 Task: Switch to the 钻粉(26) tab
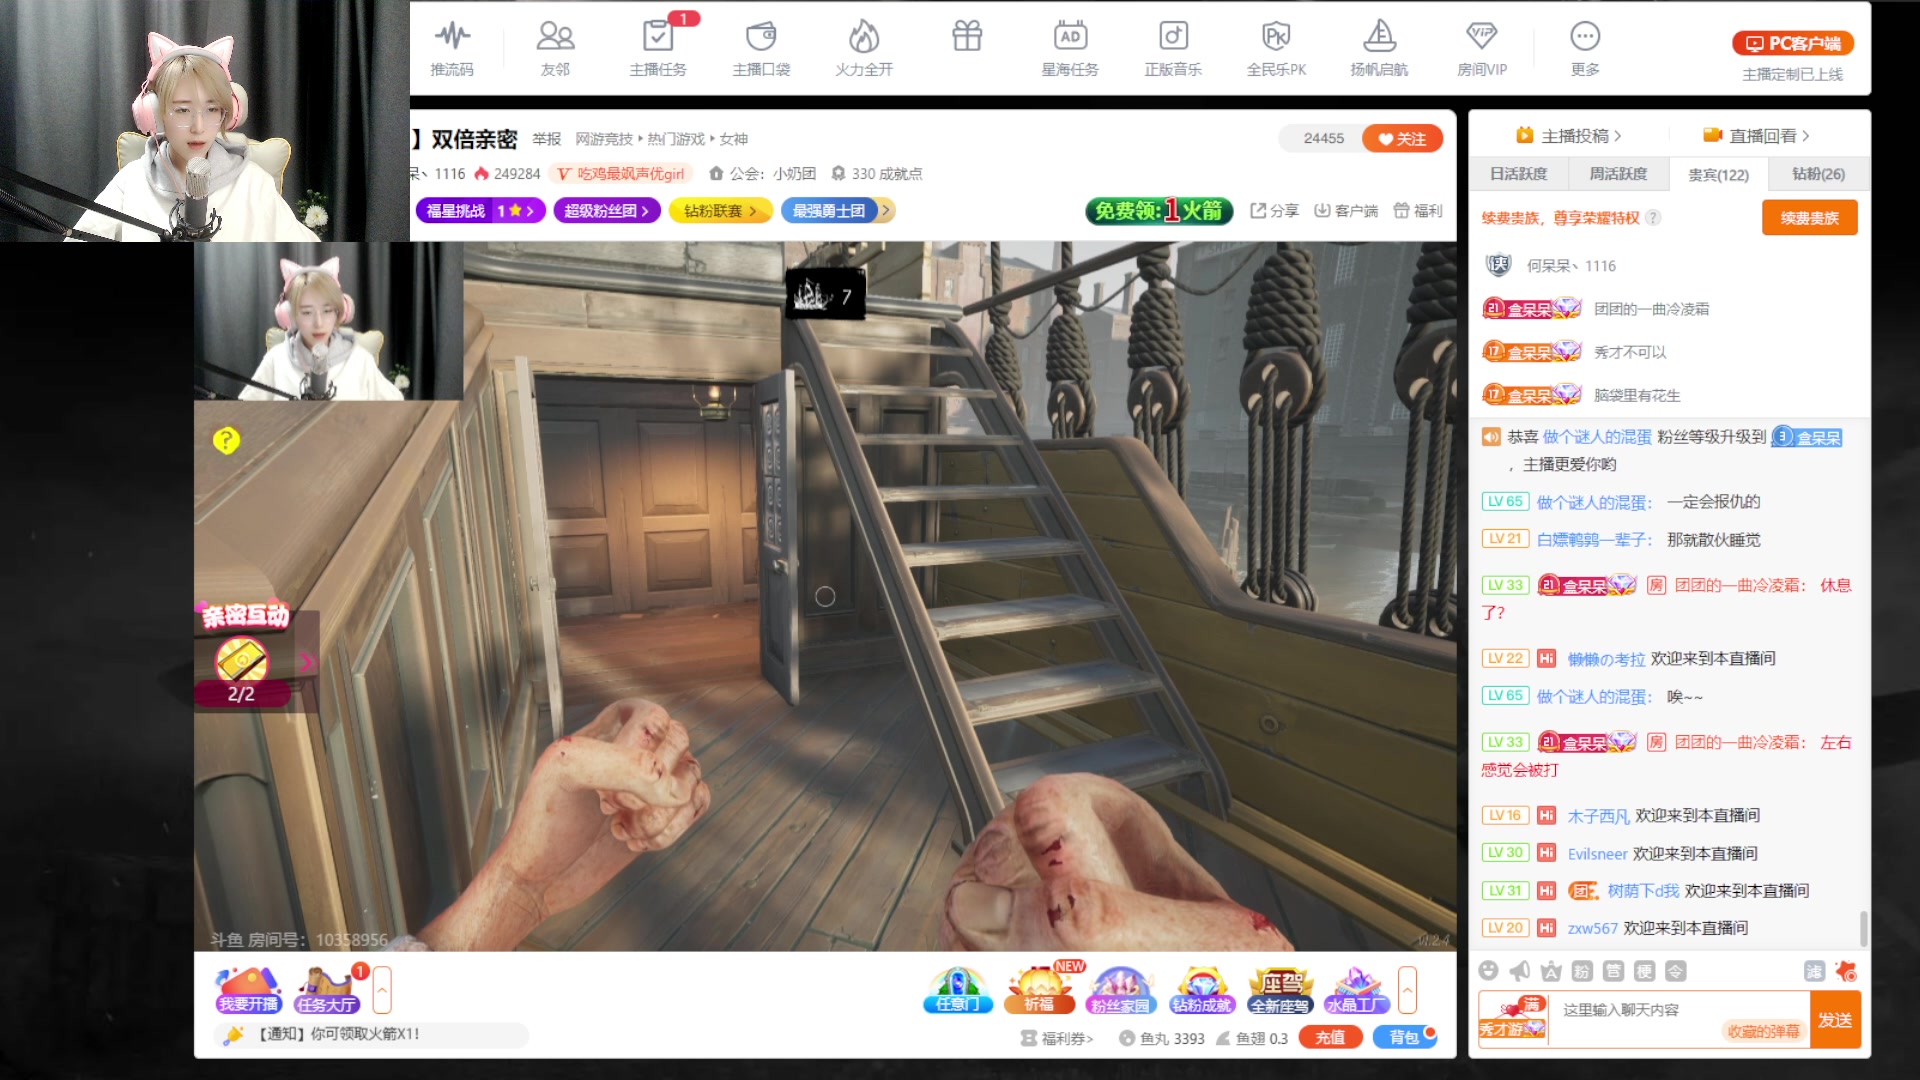pos(1818,174)
